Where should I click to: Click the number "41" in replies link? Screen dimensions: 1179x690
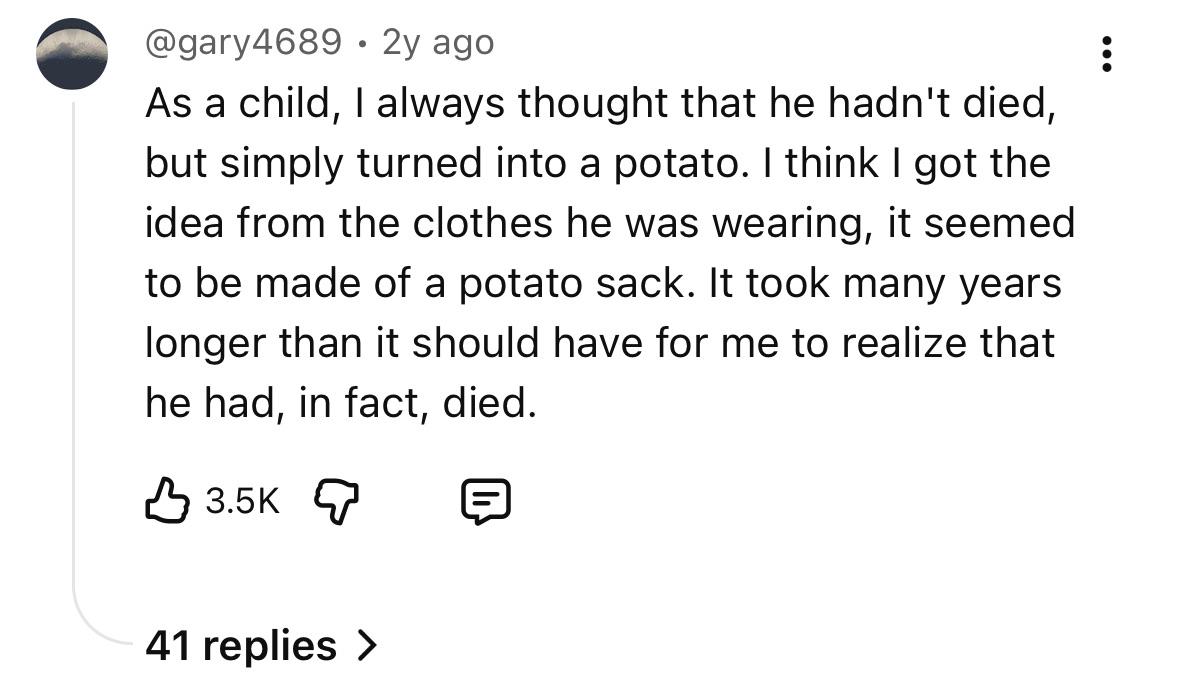click(168, 645)
